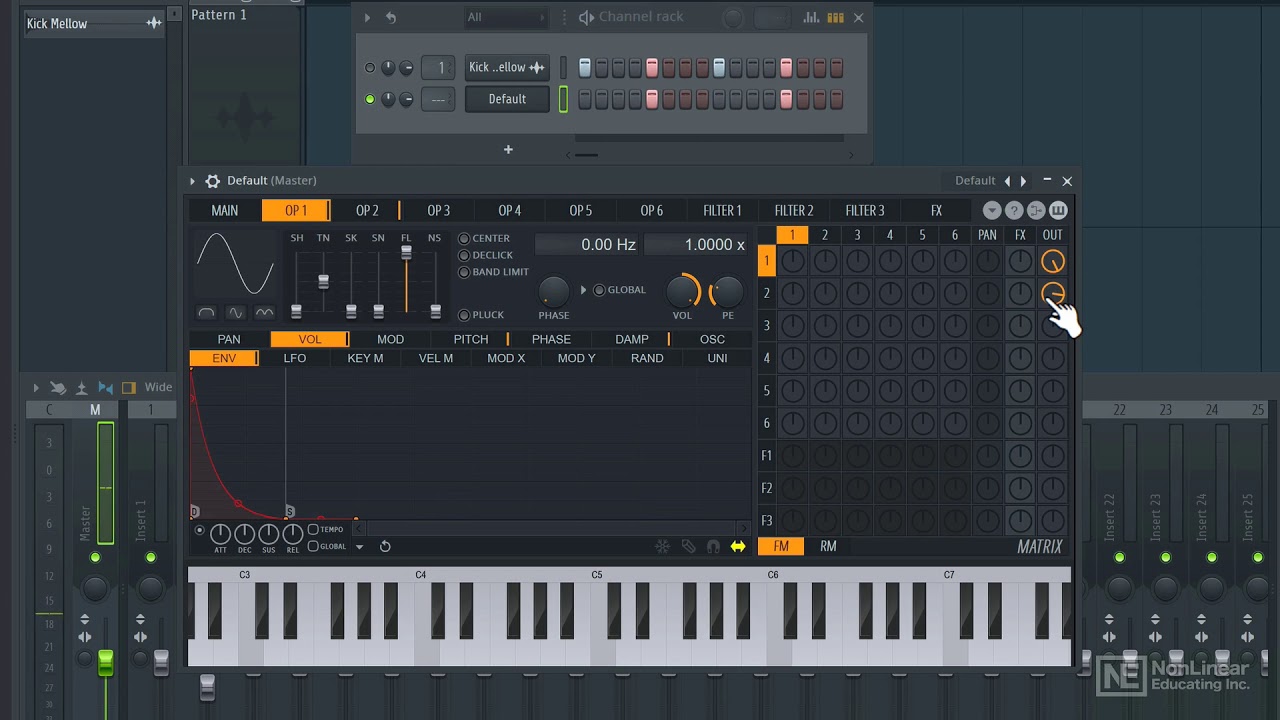Click the Kick ..ellow channel button

[507, 68]
